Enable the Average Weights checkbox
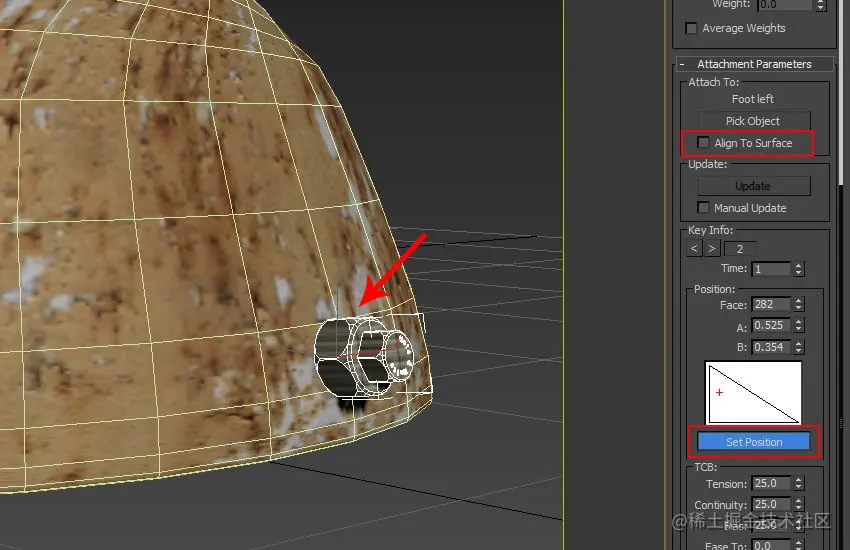 pyautogui.click(x=691, y=28)
